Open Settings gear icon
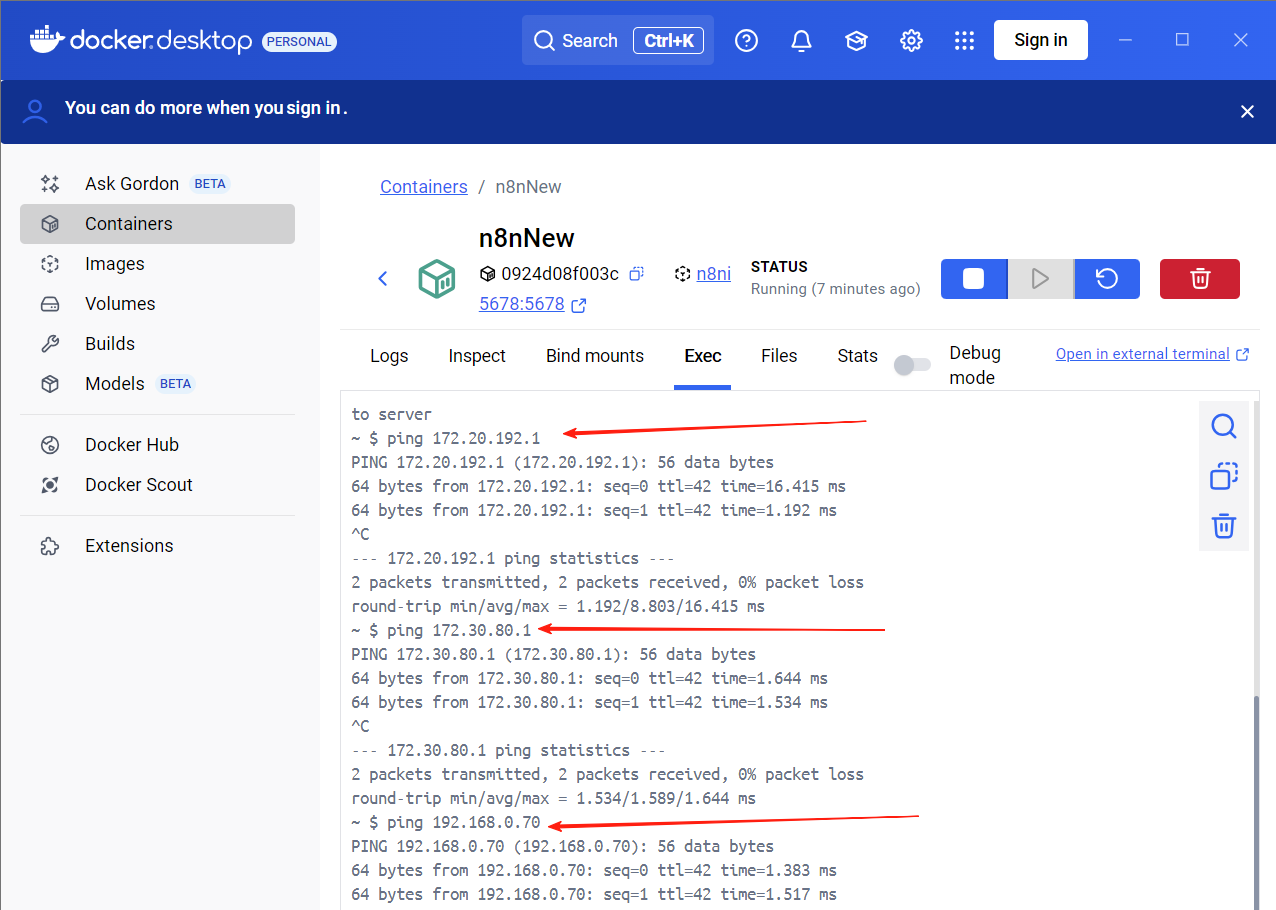 911,40
